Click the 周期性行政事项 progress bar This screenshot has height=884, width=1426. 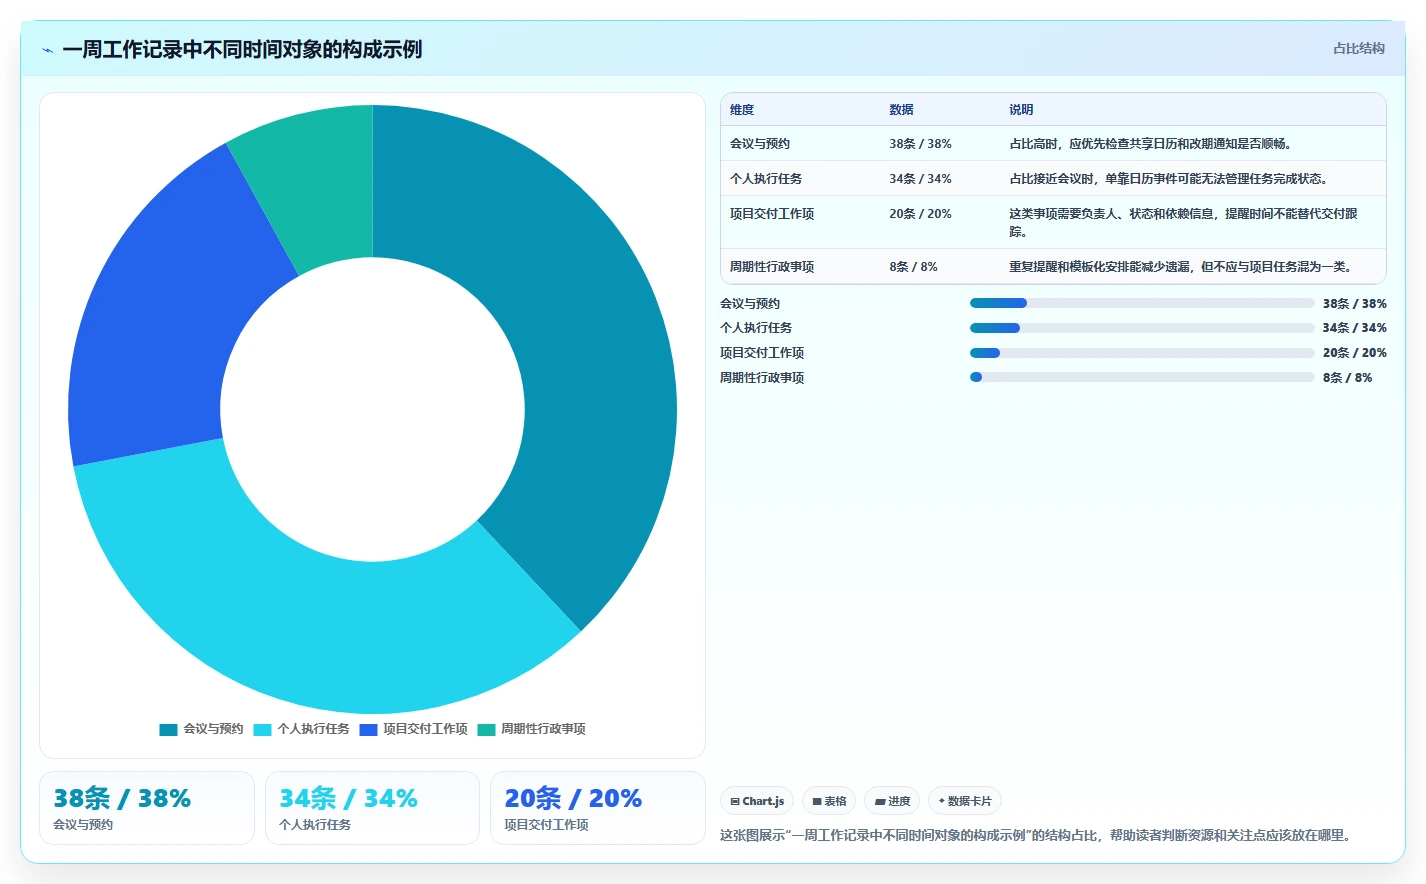(1142, 377)
